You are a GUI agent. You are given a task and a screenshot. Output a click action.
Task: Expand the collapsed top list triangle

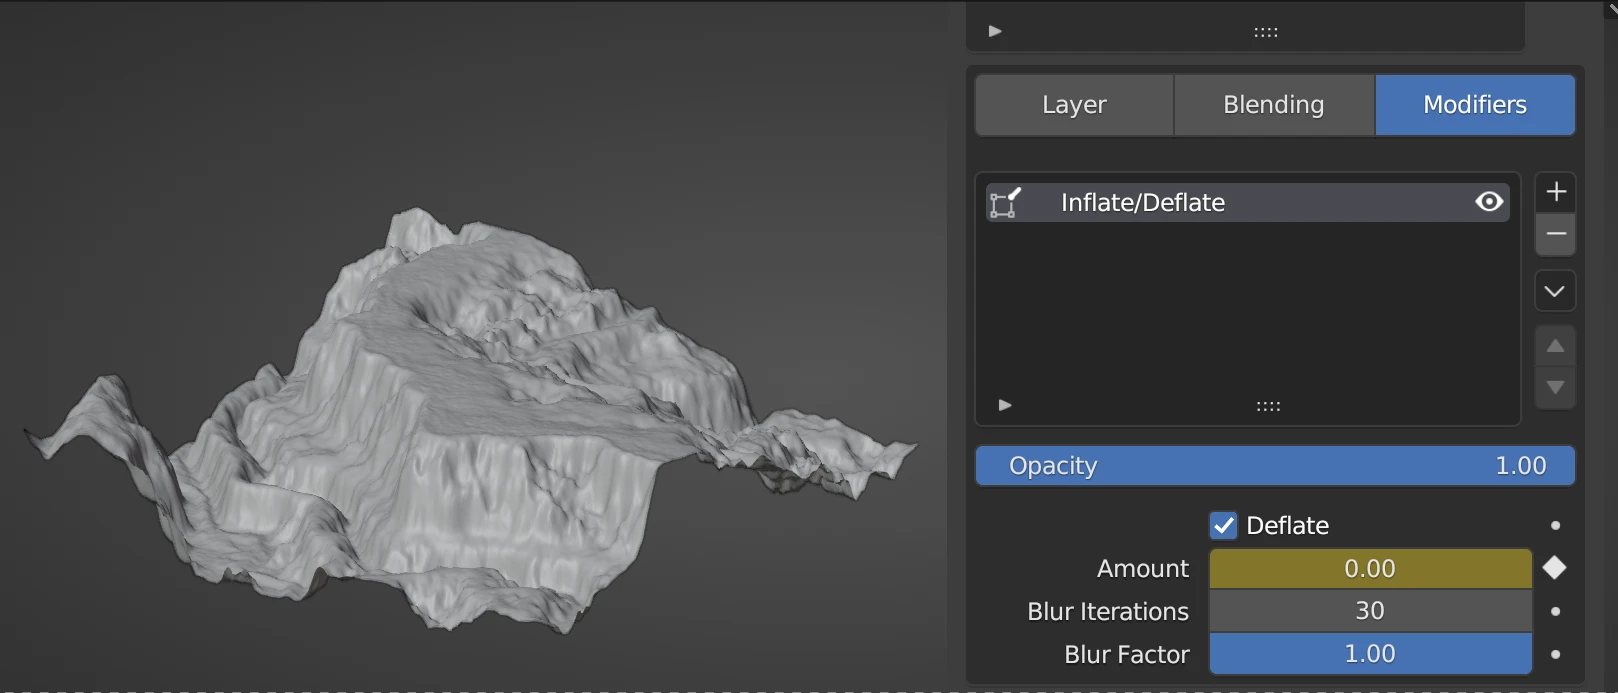pos(995,31)
